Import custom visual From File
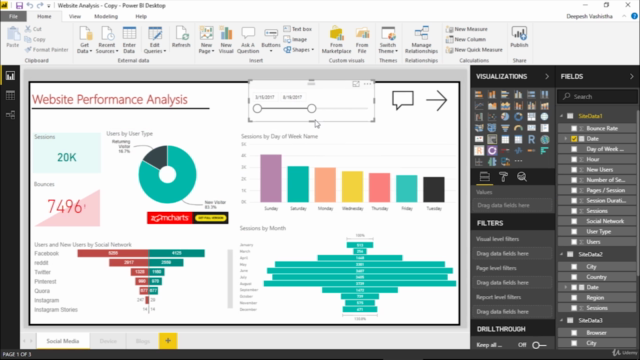The height and width of the screenshot is (360, 640). point(362,40)
